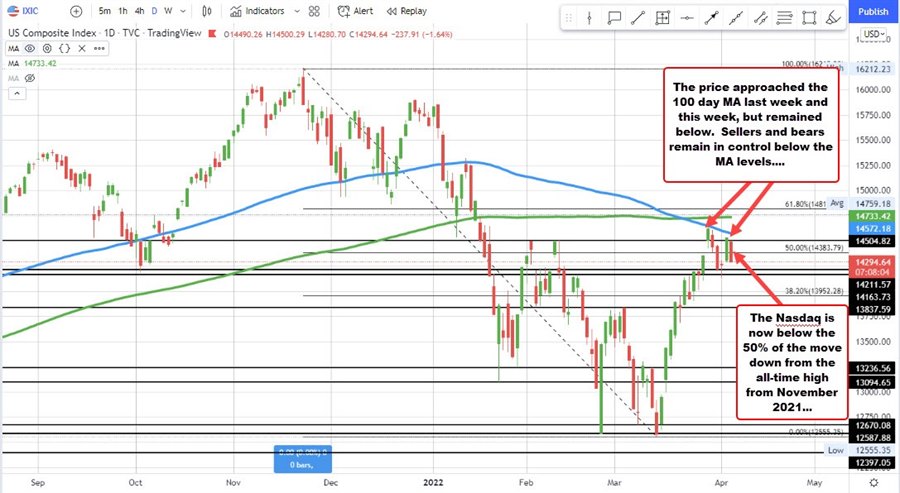Click the 50.00%(14383.79) Fibonacci level label

pyautogui.click(x=814, y=248)
